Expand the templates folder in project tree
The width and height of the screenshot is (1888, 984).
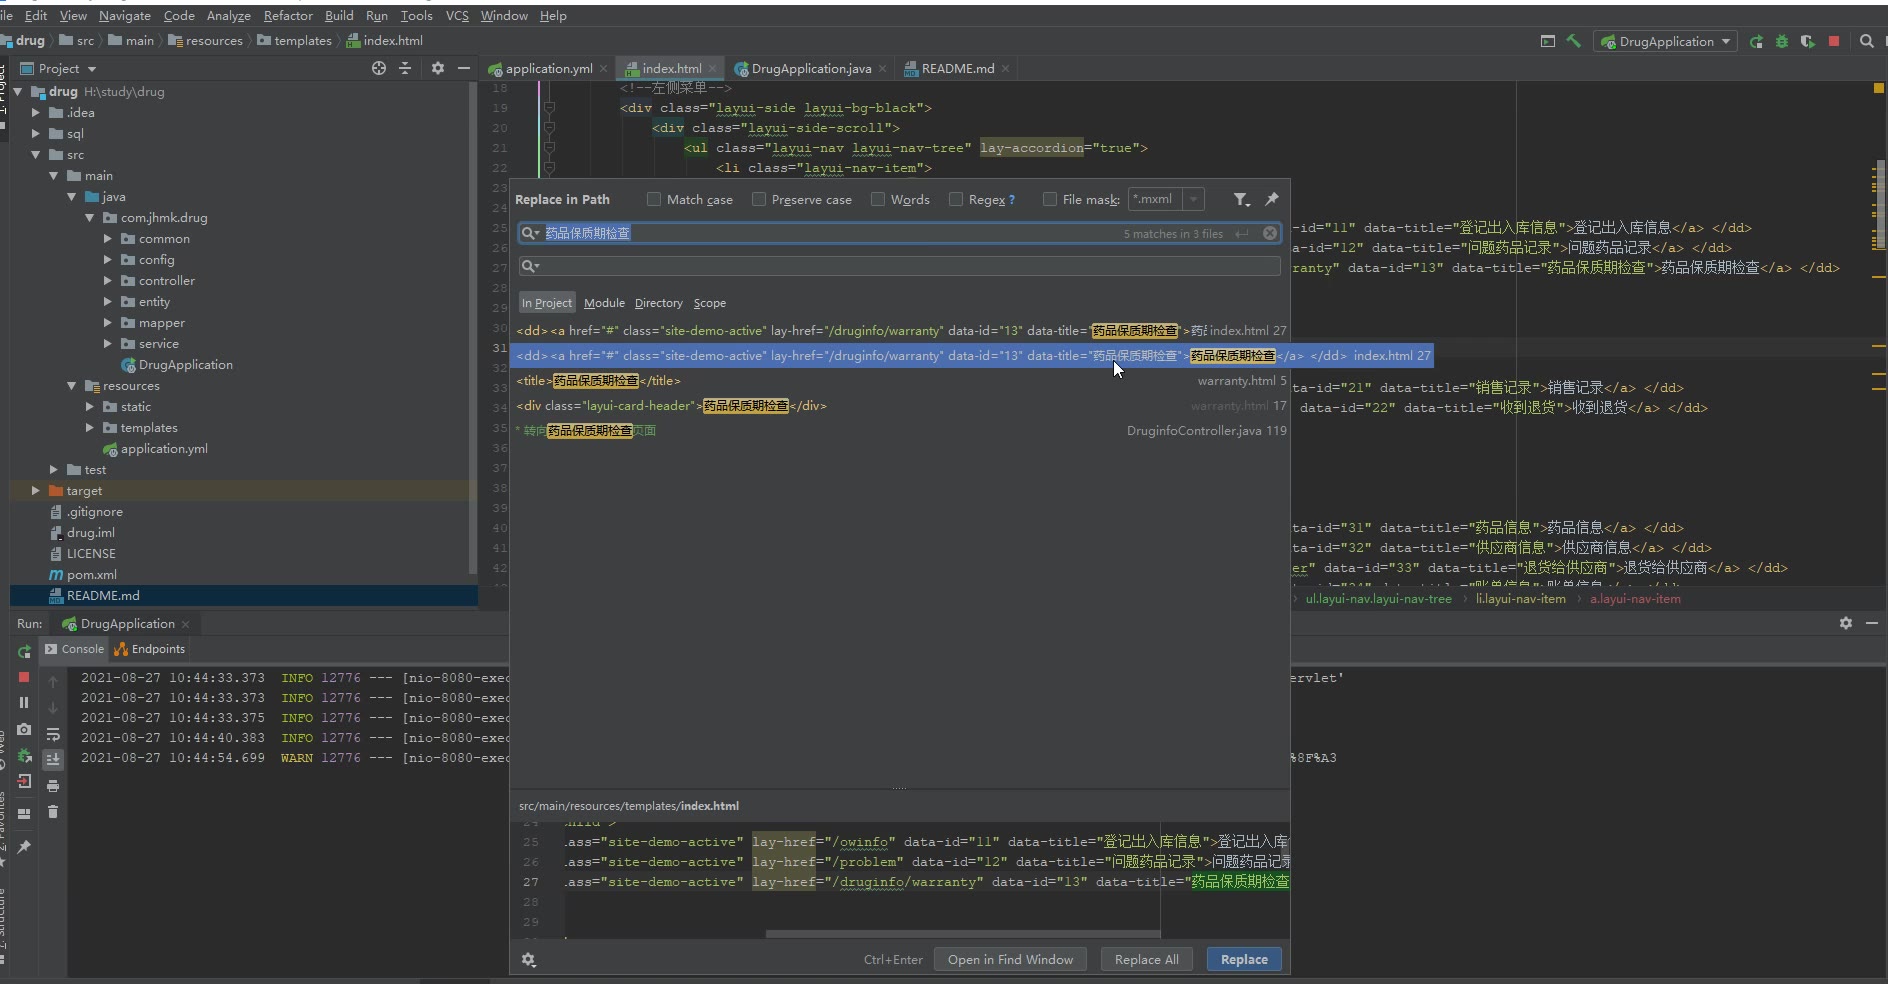point(90,428)
